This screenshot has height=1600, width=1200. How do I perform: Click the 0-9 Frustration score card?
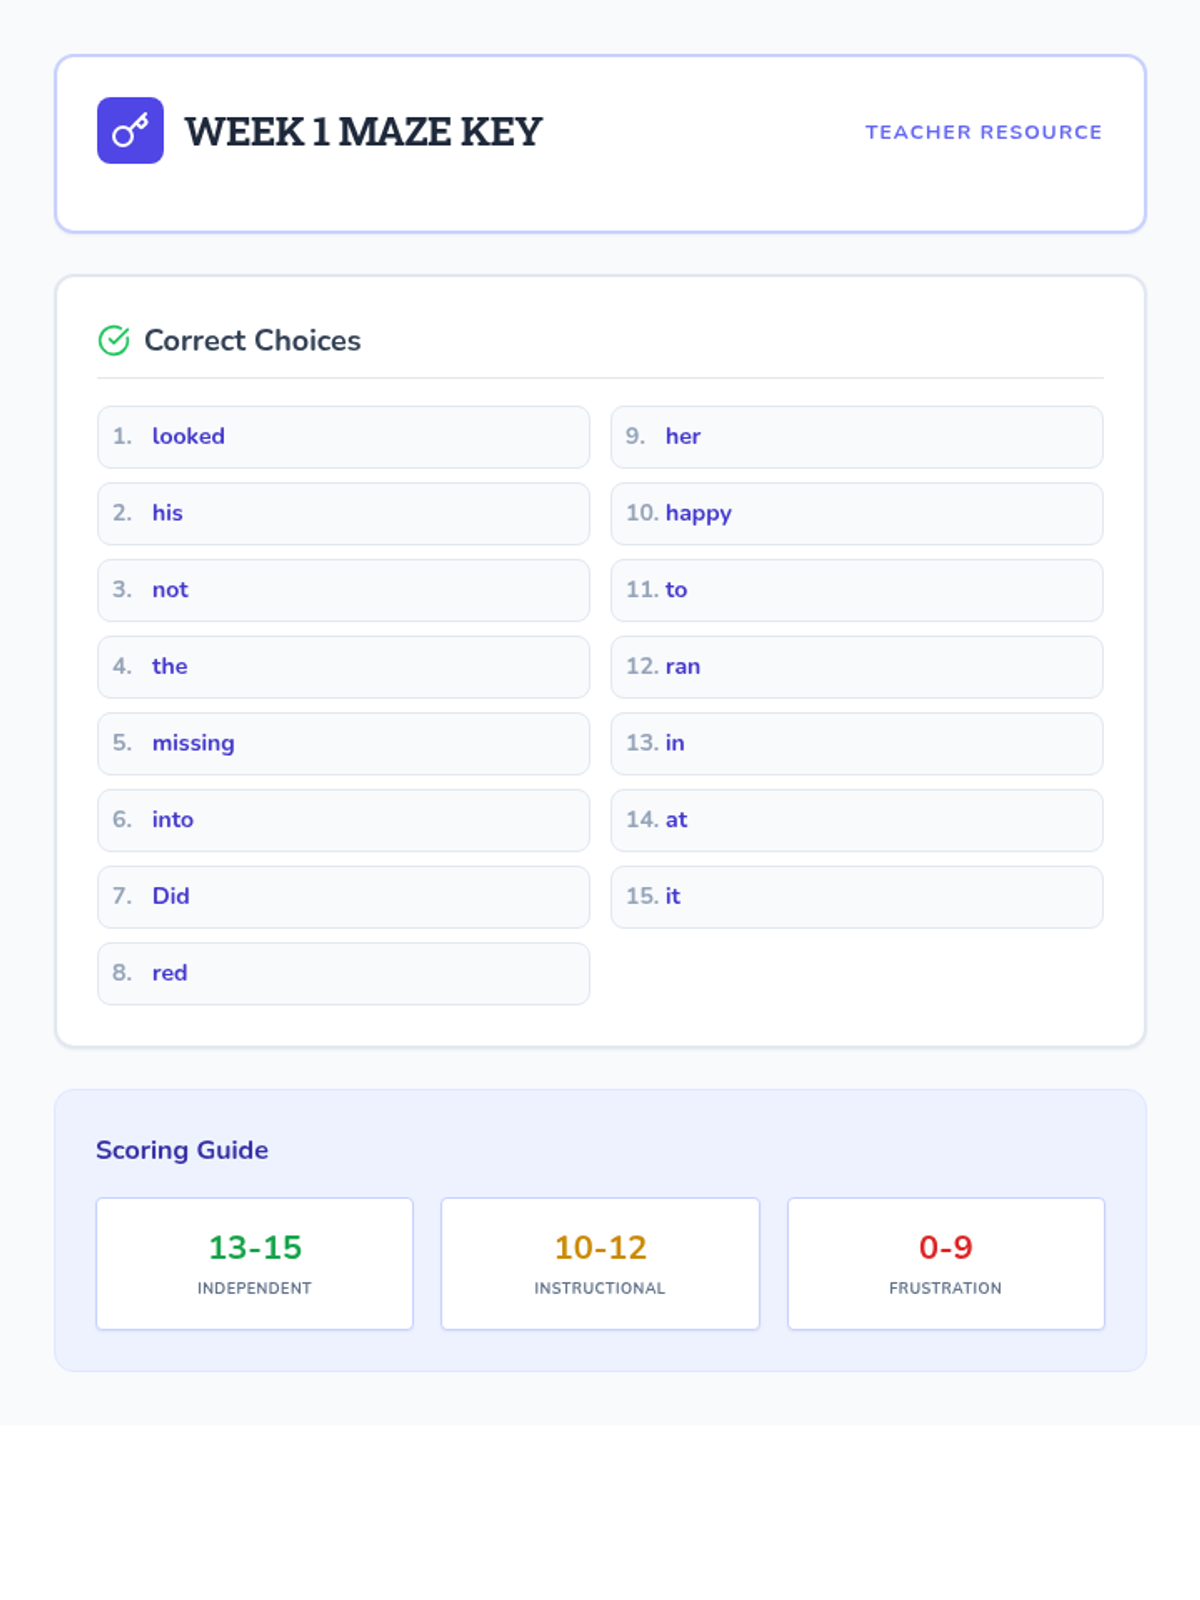point(945,1263)
